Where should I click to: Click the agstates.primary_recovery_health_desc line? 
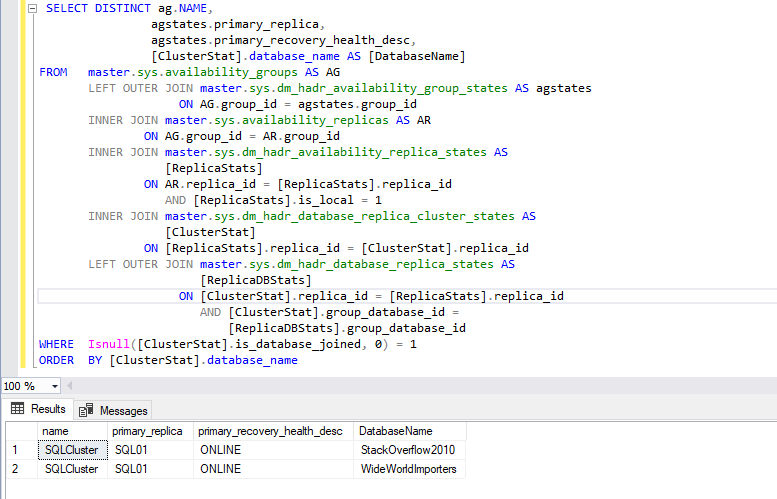point(283,40)
